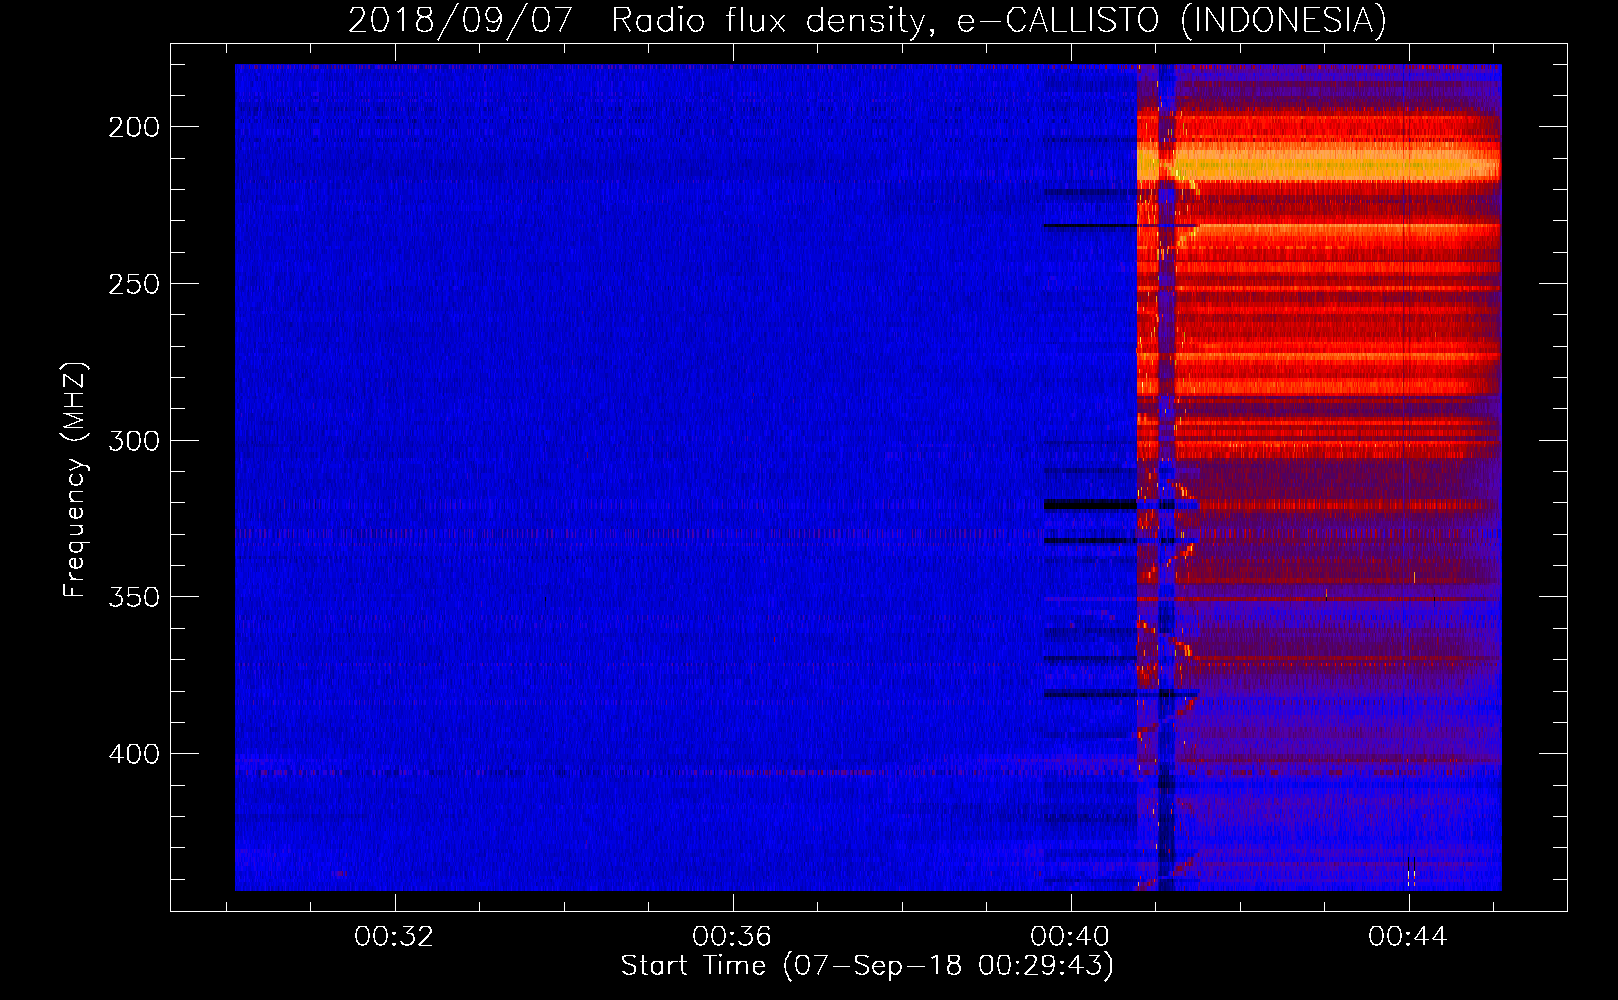The image size is (1618, 1000).
Task: Click the 00:32 time axis label
Action: 394,937
